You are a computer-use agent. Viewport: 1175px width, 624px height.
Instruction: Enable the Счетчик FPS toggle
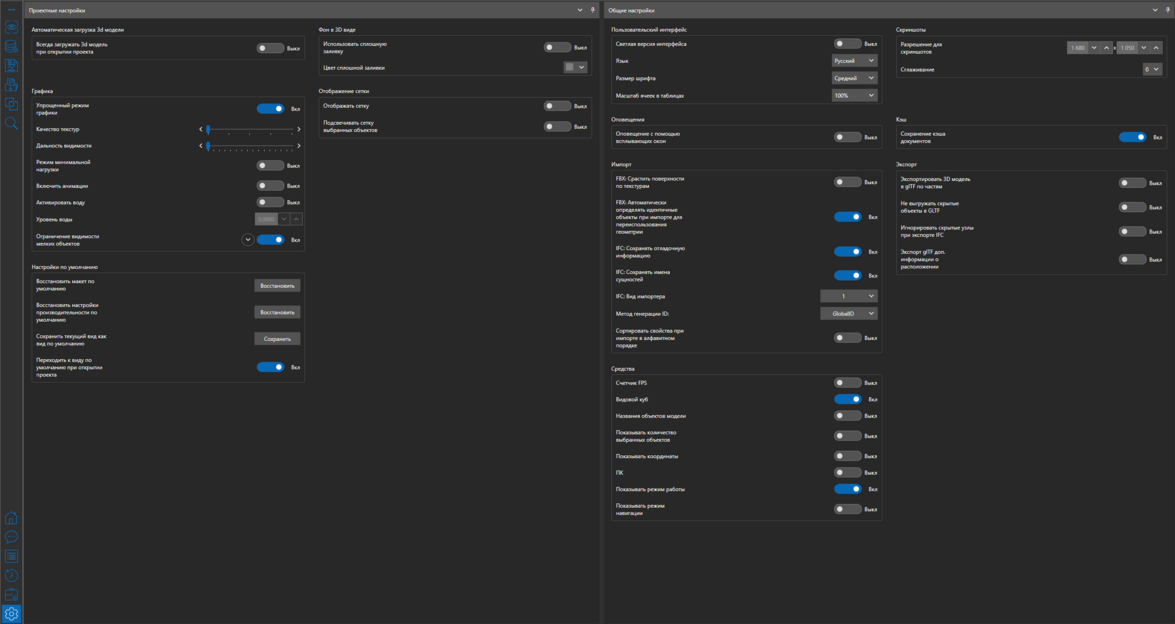pos(847,383)
